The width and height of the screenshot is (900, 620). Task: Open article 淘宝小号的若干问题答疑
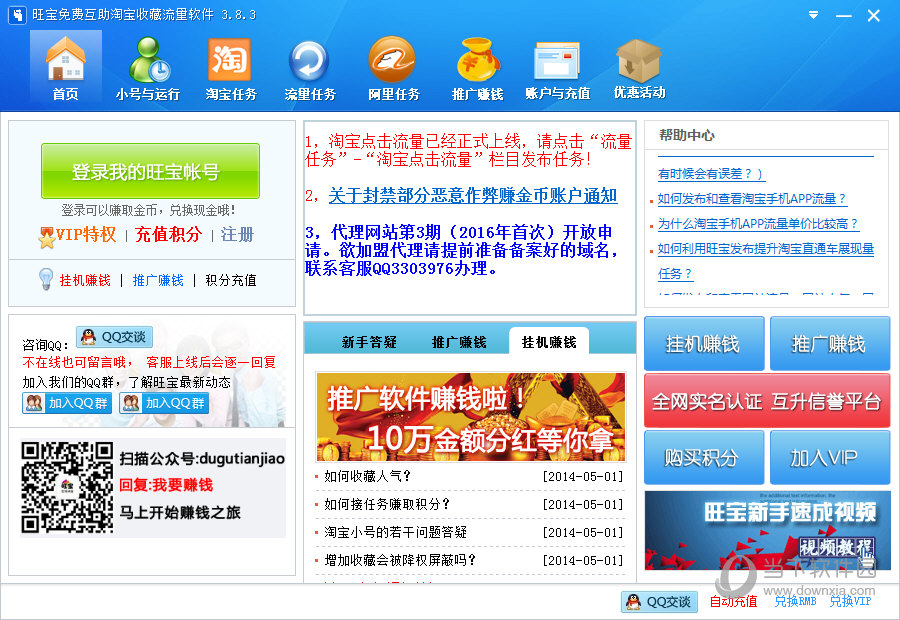pyautogui.click(x=395, y=532)
